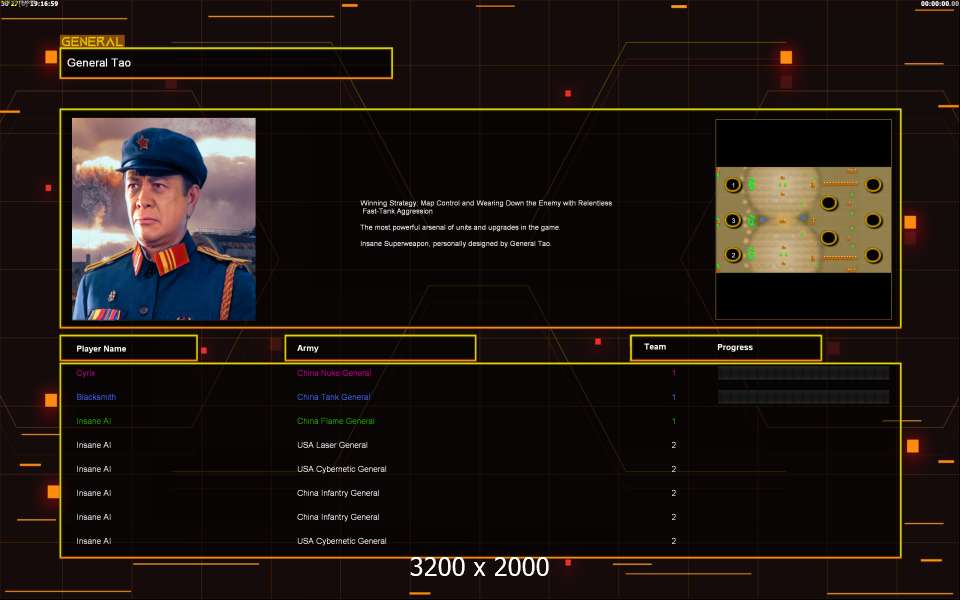The image size is (960, 600).
Task: Click the General Tao name field
Action: coord(226,63)
